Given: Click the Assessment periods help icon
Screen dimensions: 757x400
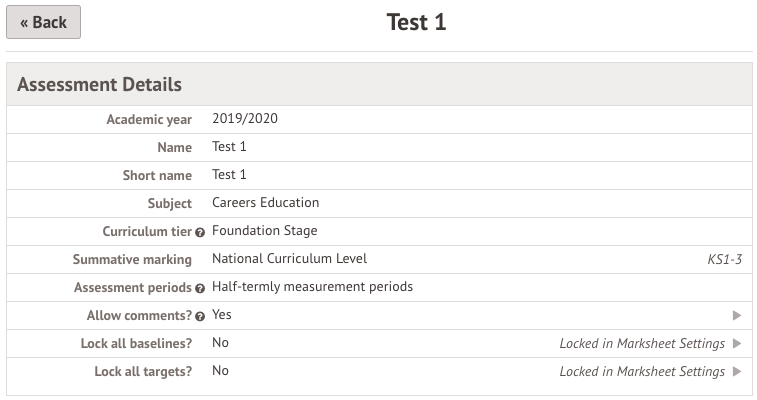Looking at the screenshot, I should [x=200, y=288].
